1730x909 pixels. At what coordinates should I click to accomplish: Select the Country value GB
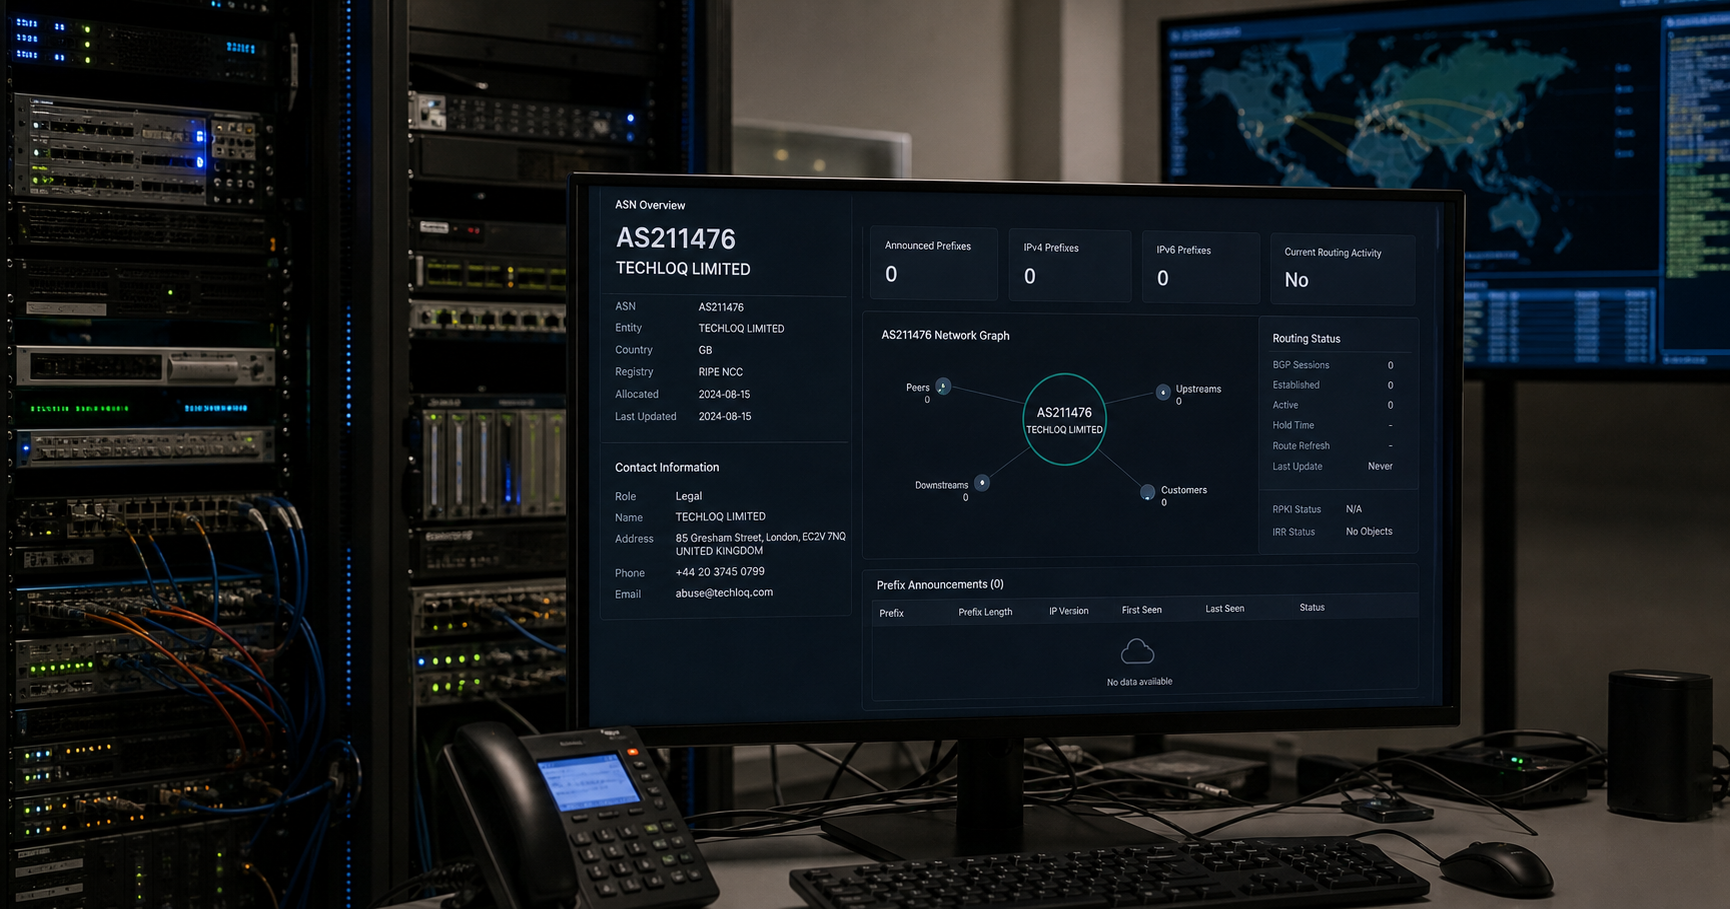[705, 350]
